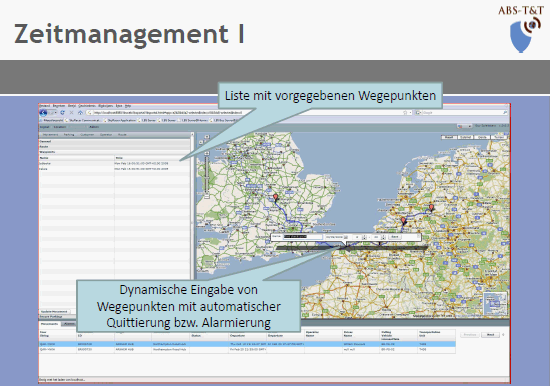Click the Next button beside movements table
The image size is (550, 386).
(x=490, y=335)
